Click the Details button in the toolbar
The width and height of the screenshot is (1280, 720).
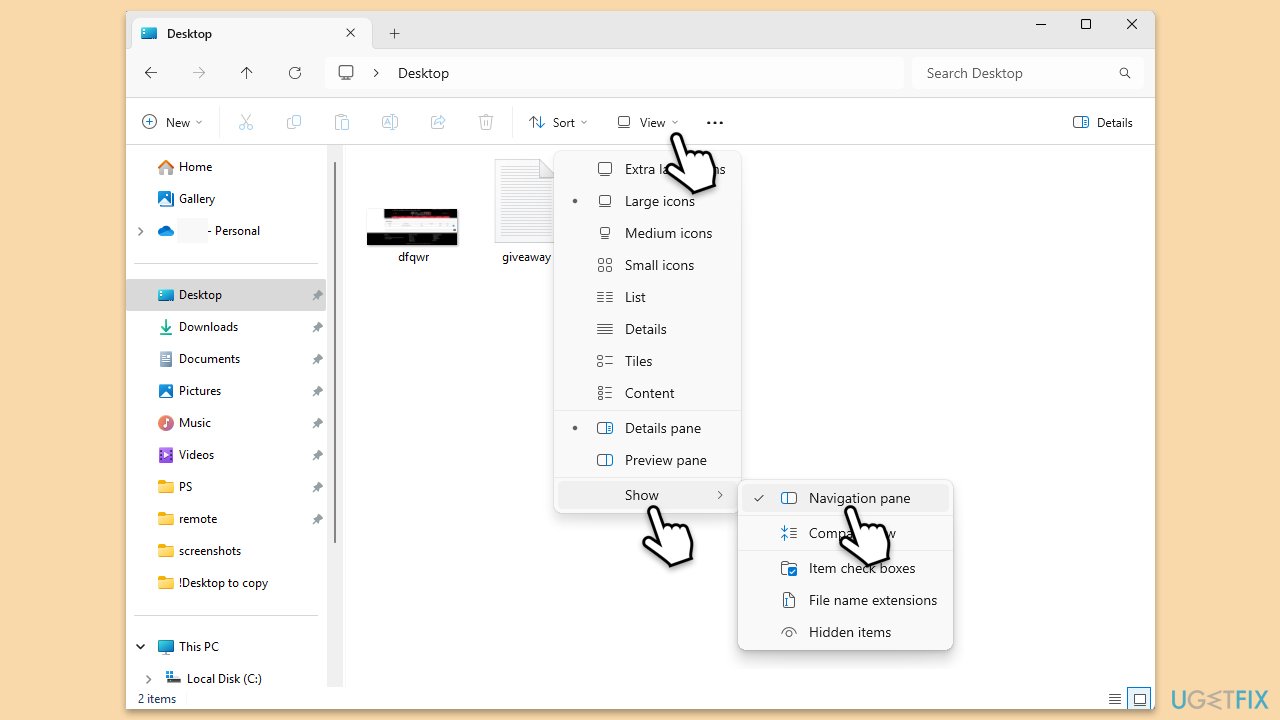(1103, 123)
